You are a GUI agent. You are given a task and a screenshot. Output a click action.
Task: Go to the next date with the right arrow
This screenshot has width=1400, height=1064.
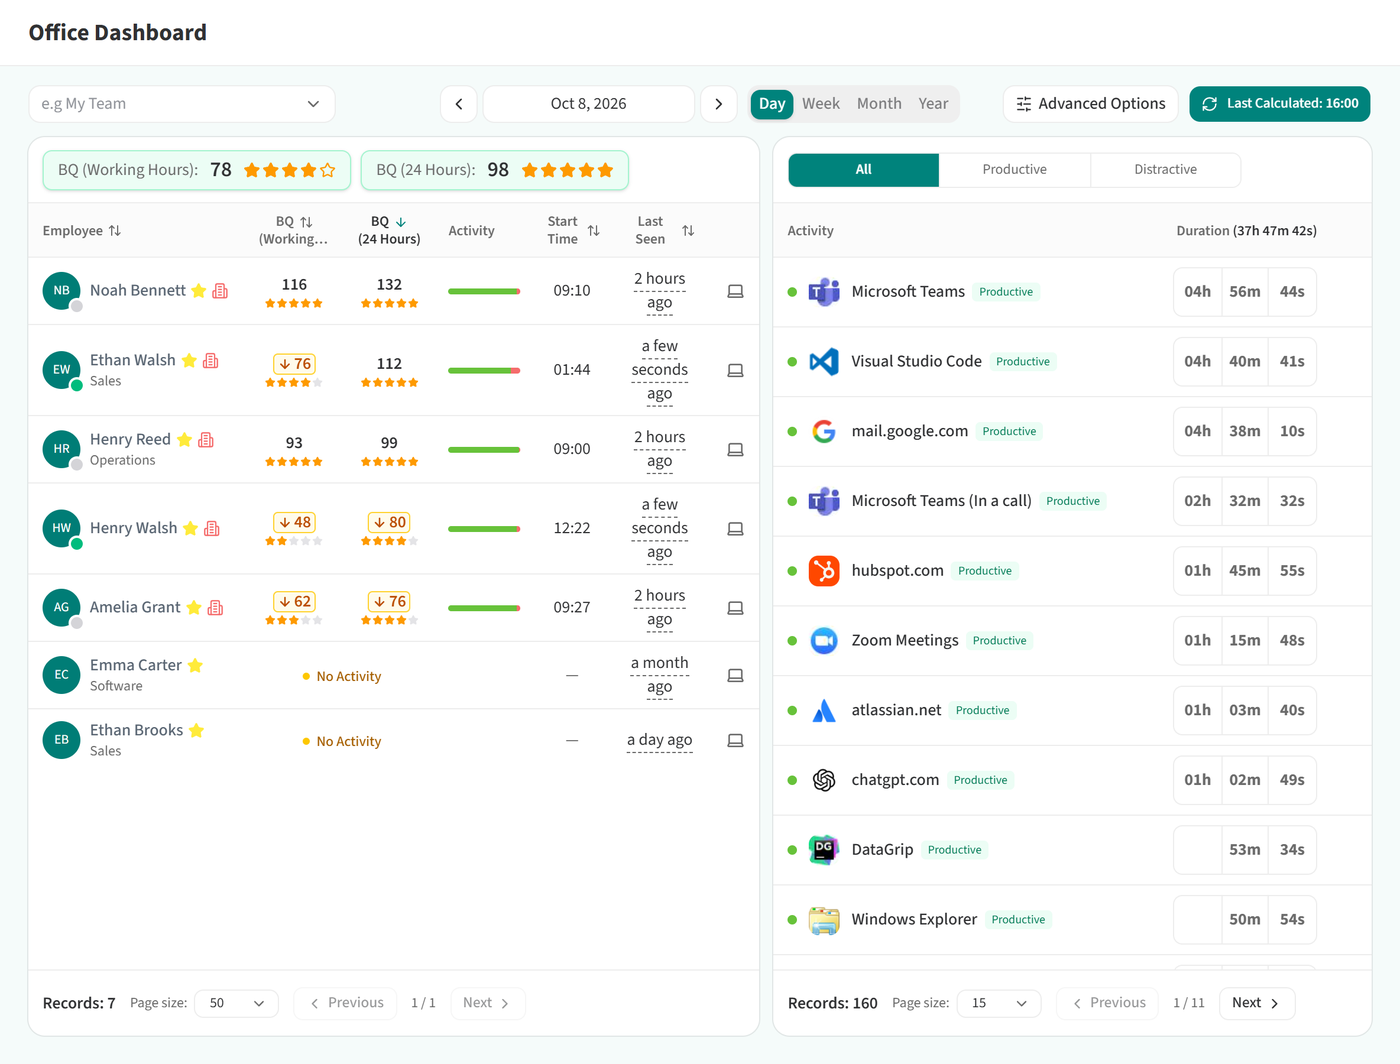point(719,104)
